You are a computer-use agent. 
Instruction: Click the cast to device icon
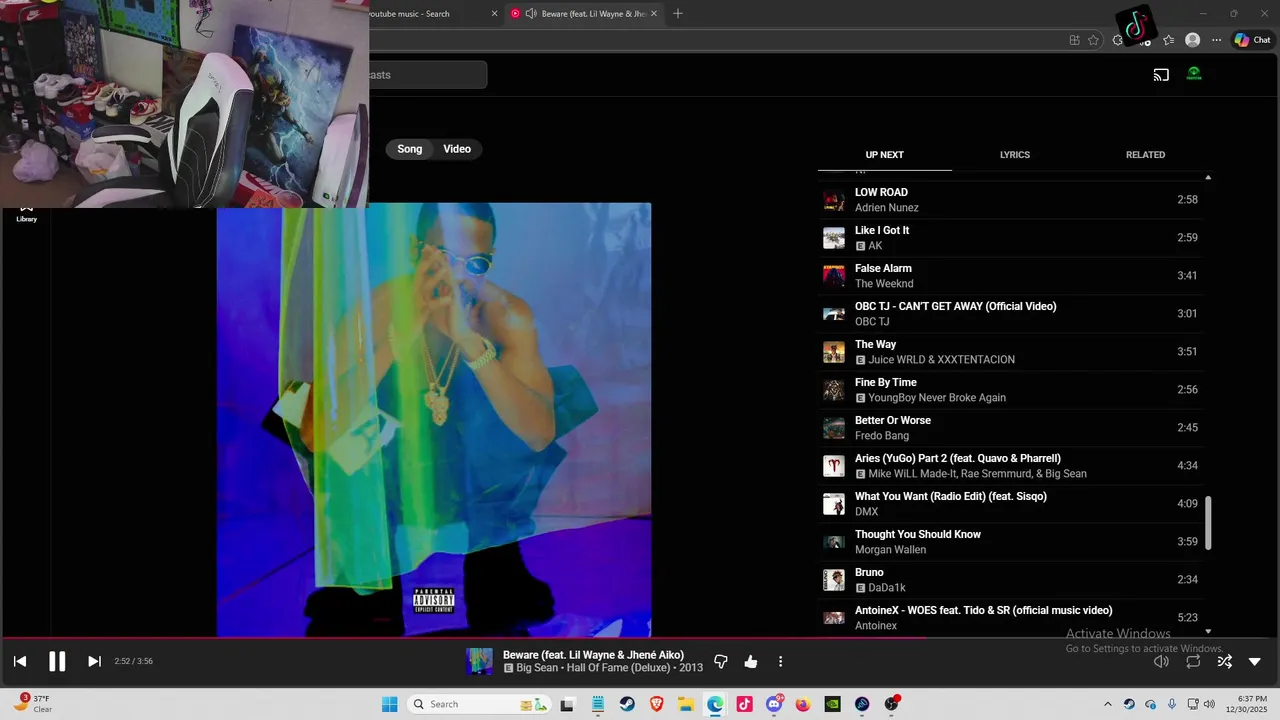click(1161, 74)
